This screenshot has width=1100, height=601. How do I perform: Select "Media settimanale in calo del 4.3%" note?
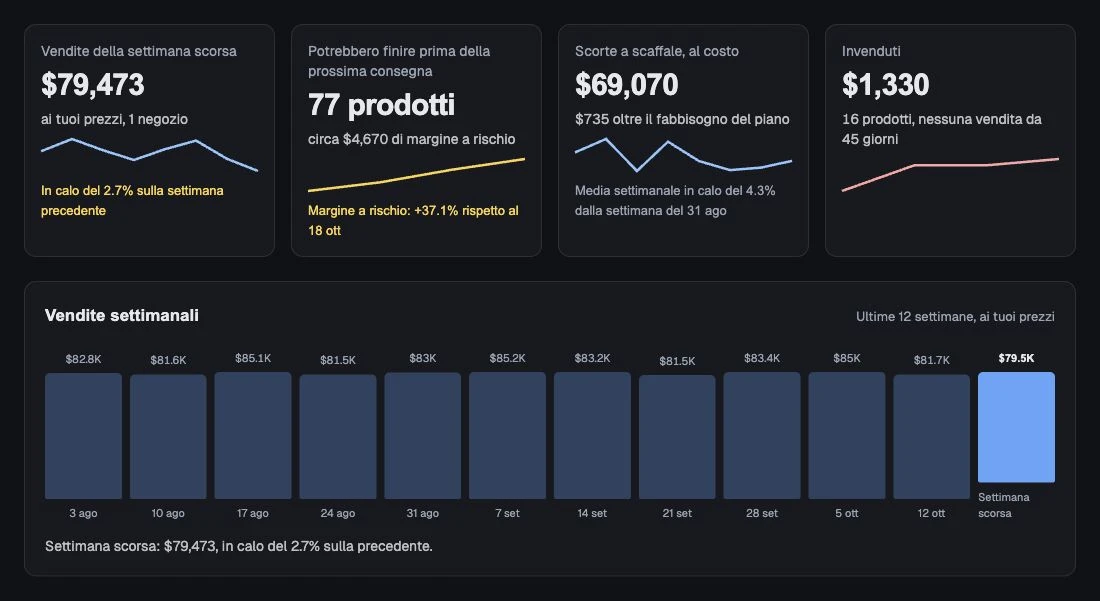pos(675,201)
